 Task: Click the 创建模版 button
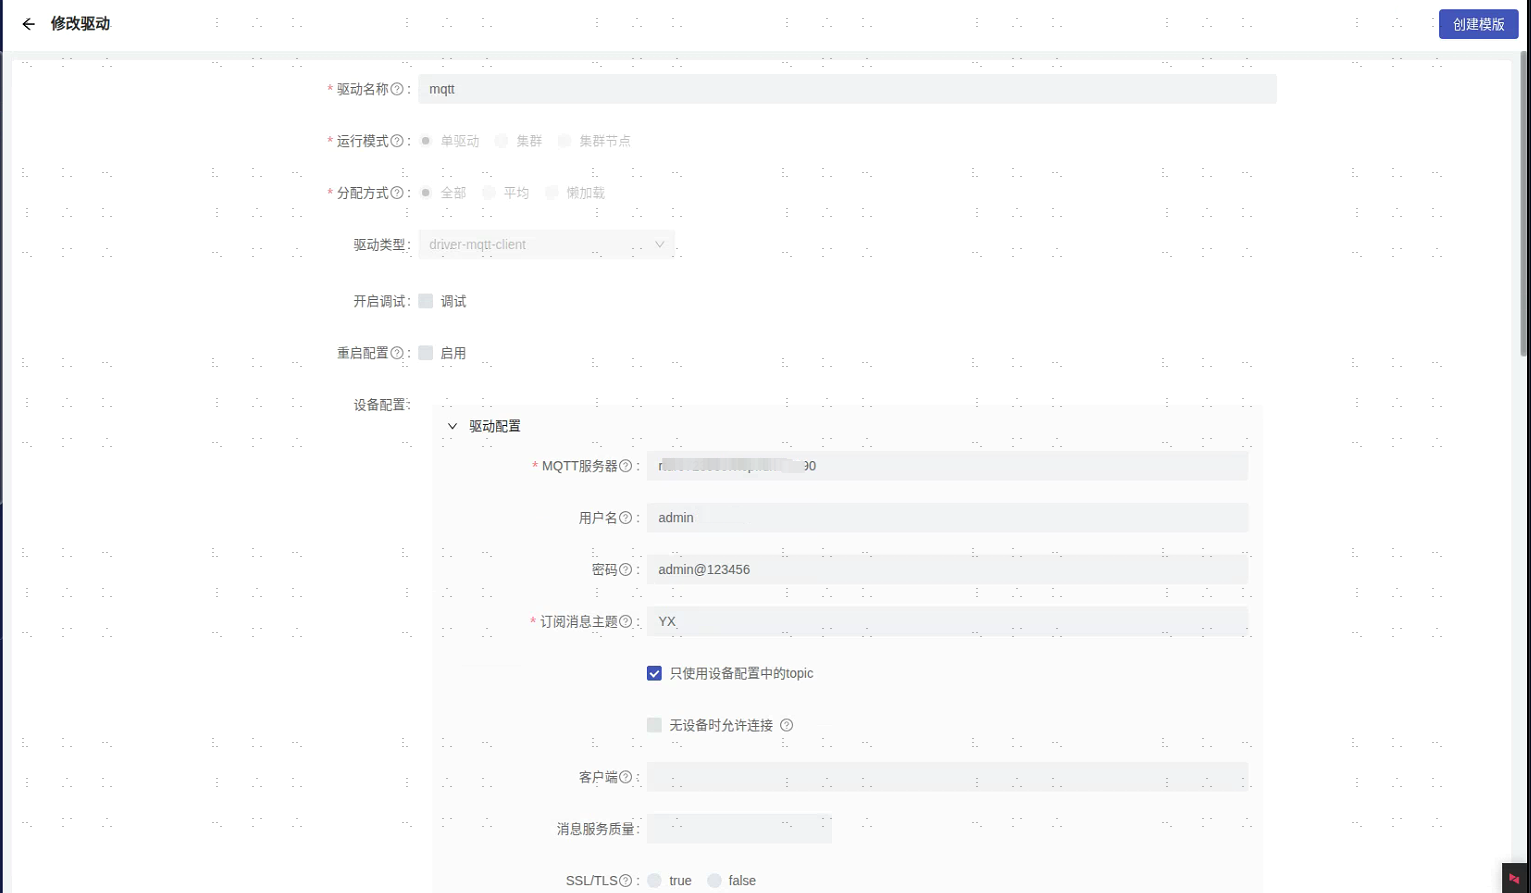tap(1478, 24)
